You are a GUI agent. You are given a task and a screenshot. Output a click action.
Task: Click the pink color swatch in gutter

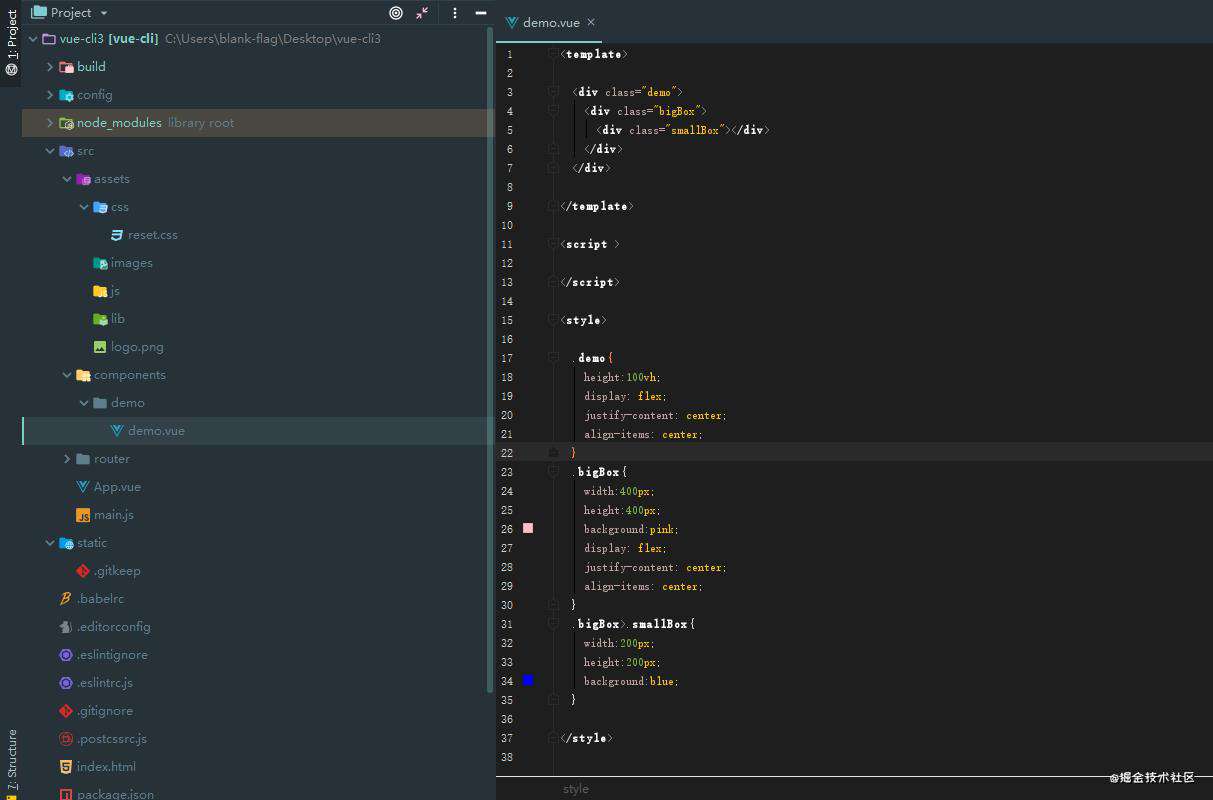pos(528,528)
